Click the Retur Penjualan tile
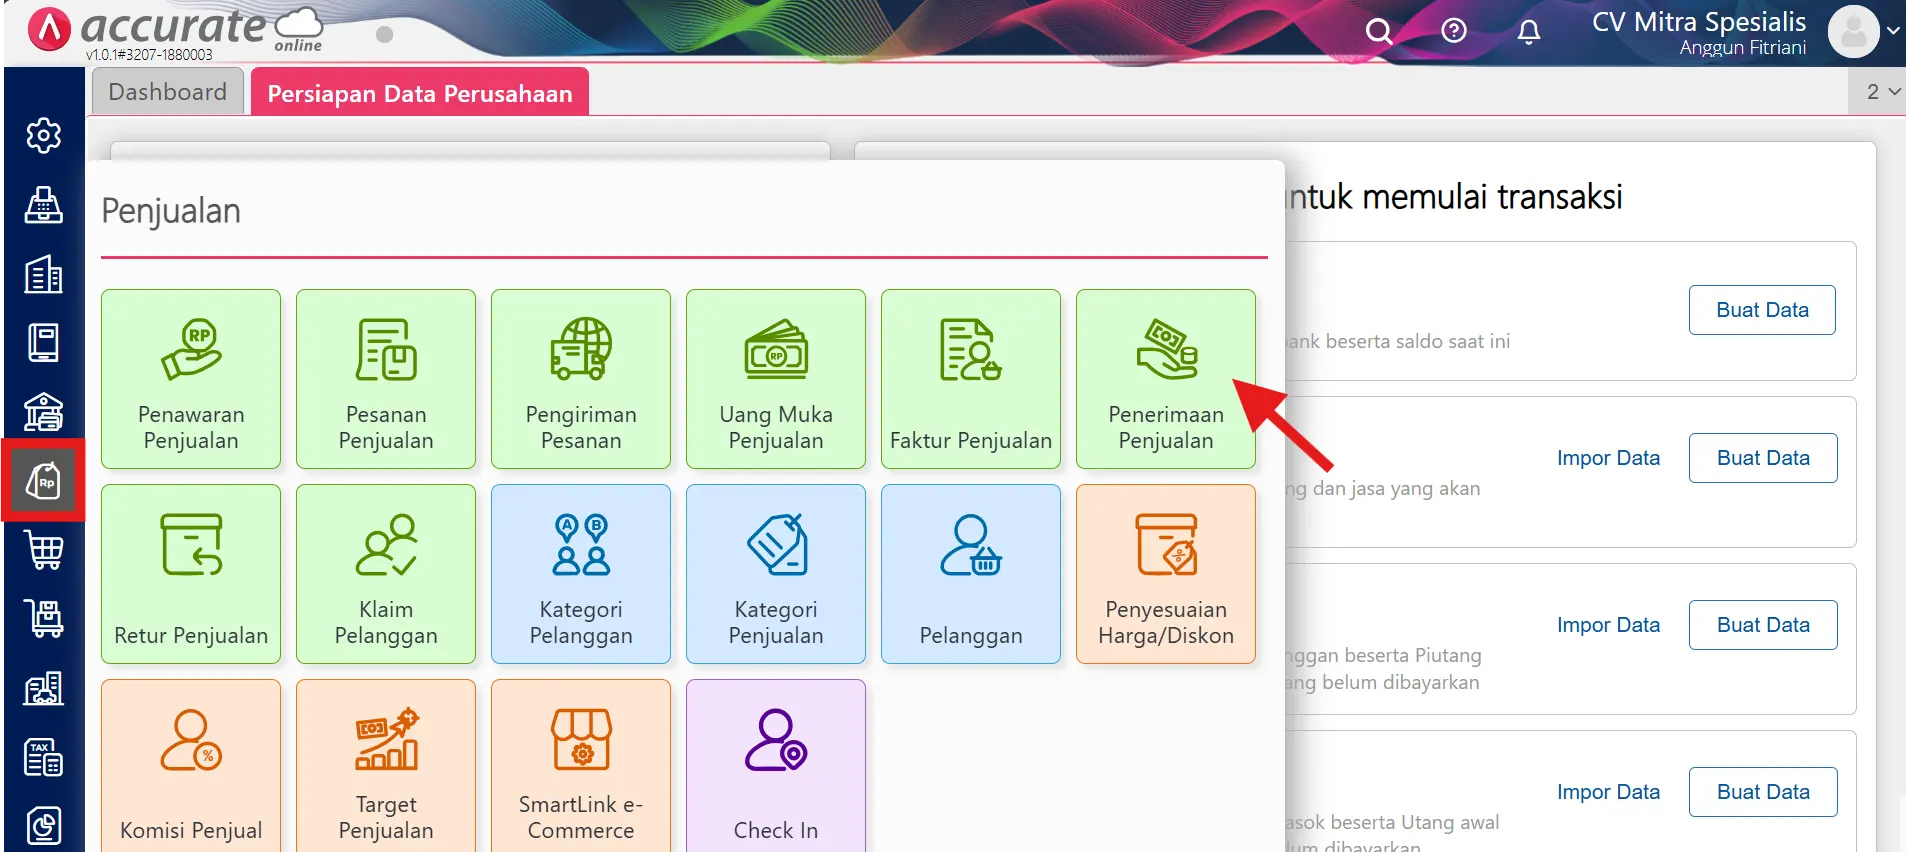The width and height of the screenshot is (1906, 852). coord(190,574)
